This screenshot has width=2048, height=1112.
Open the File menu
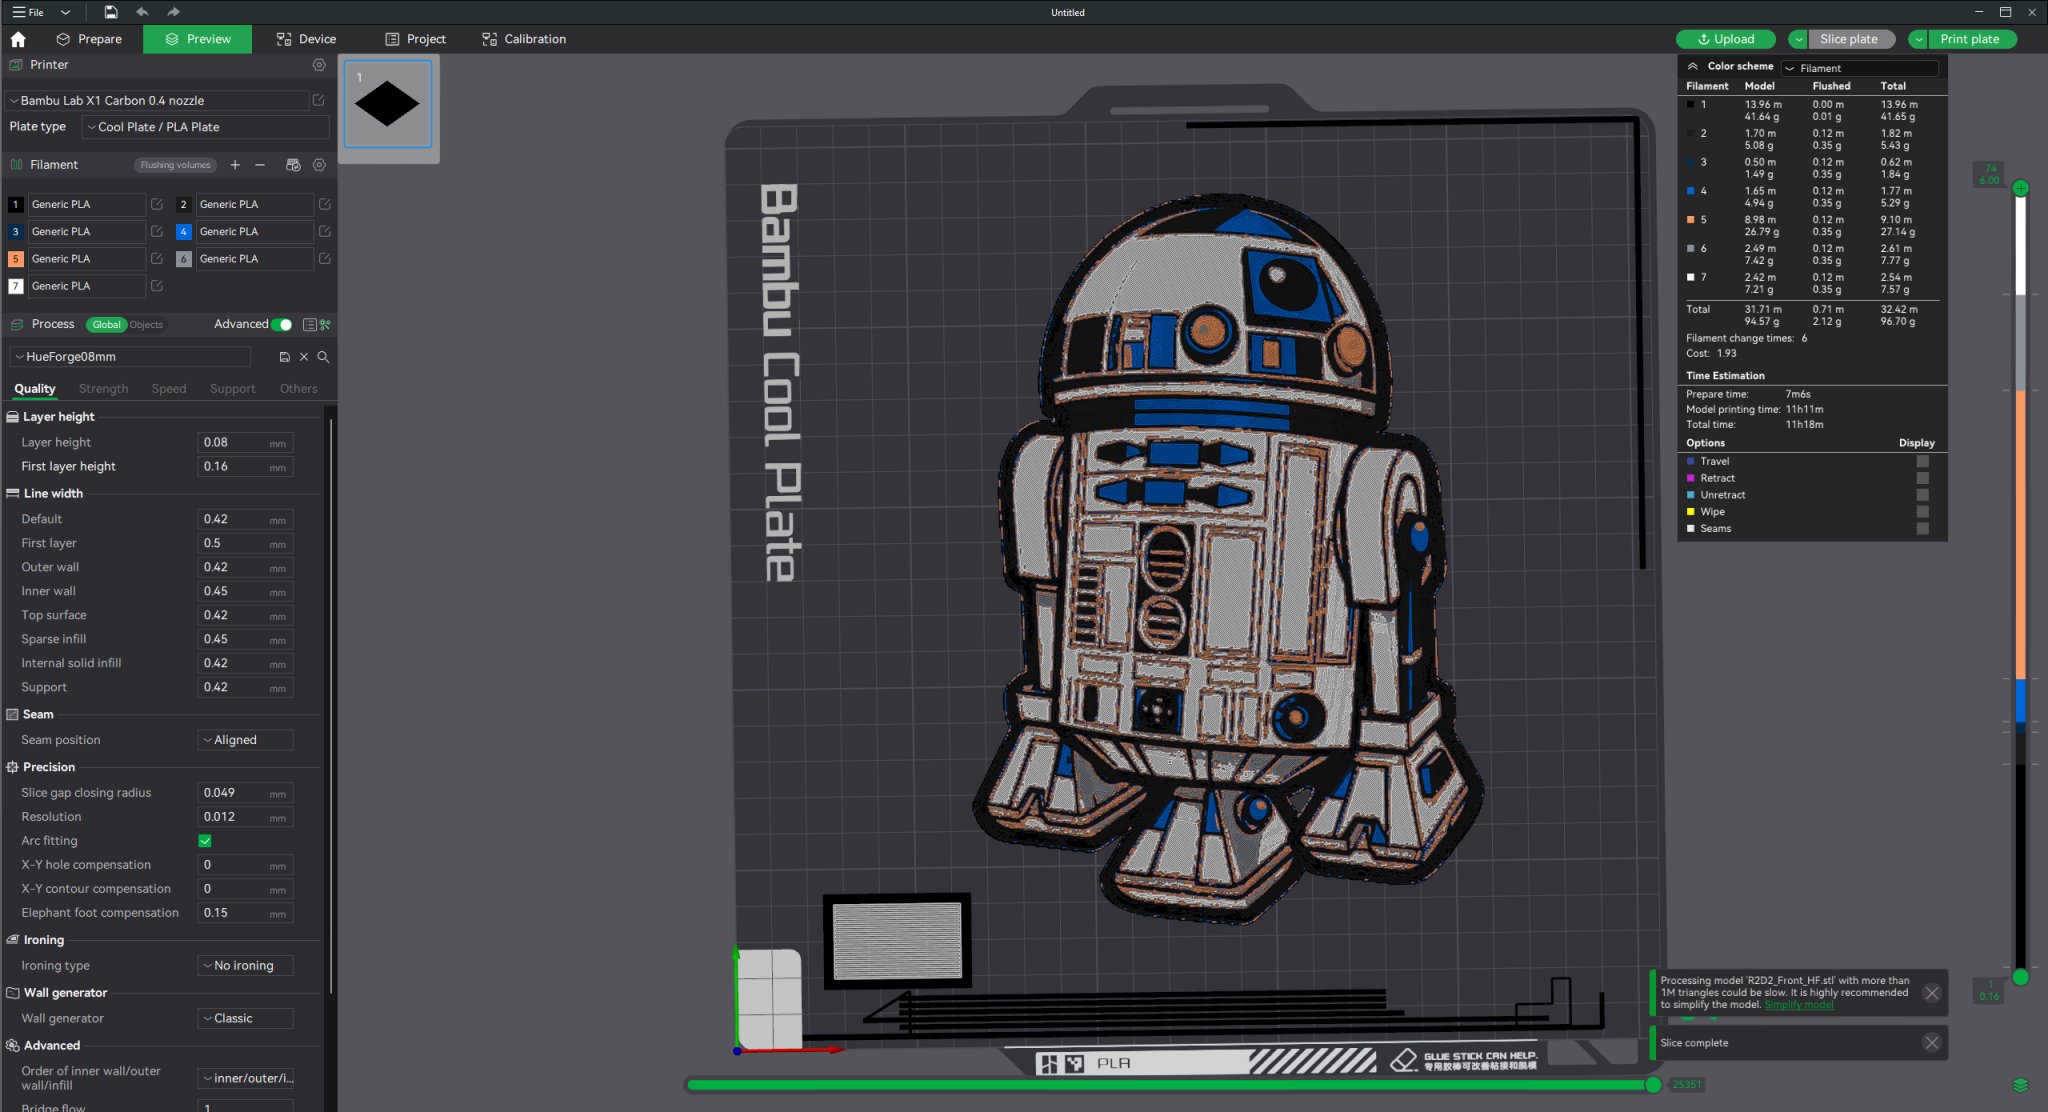pos(30,12)
